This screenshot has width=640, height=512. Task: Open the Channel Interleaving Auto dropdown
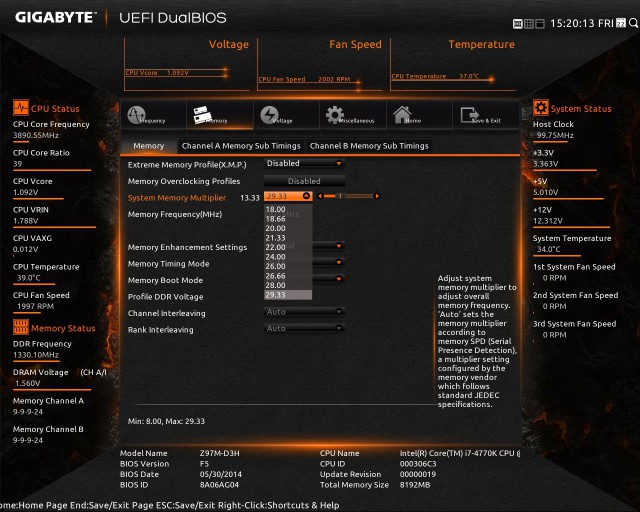[x=304, y=312]
